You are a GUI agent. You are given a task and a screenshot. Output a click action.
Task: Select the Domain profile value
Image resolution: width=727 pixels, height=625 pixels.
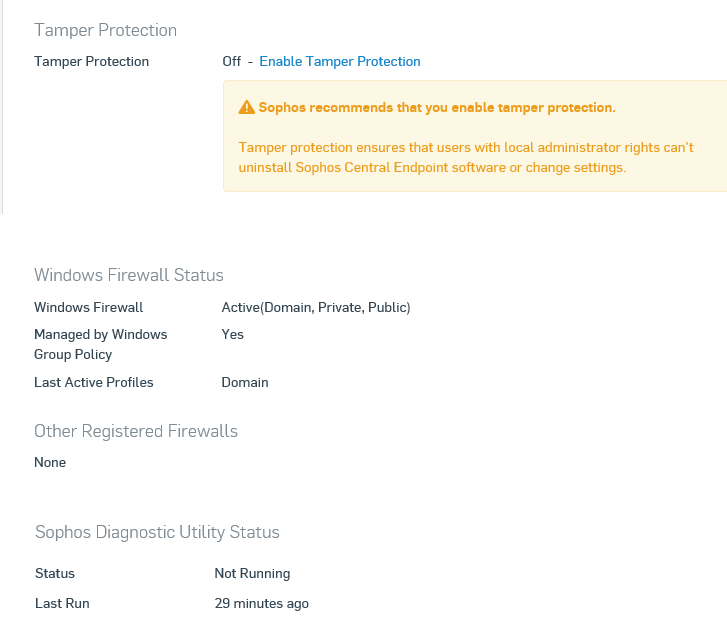pos(245,383)
